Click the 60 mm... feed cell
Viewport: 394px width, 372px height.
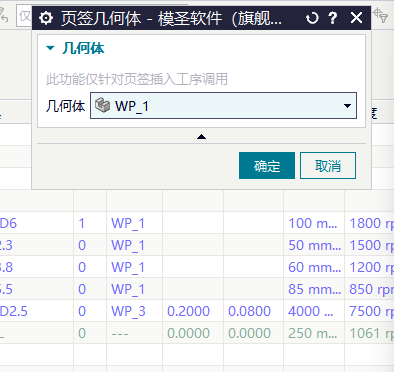tap(314, 267)
